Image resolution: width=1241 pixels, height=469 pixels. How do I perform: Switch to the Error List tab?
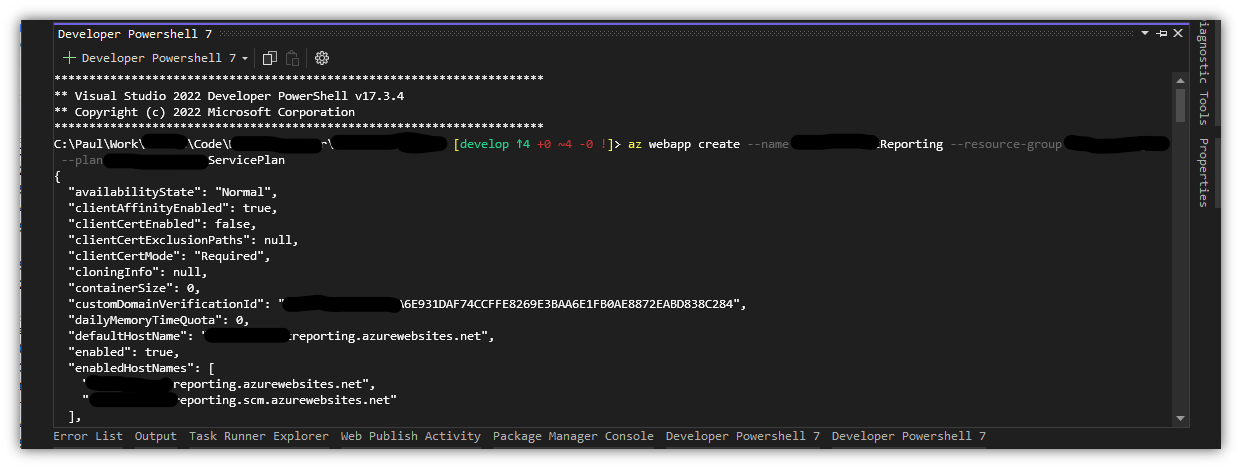pyautogui.click(x=88, y=436)
